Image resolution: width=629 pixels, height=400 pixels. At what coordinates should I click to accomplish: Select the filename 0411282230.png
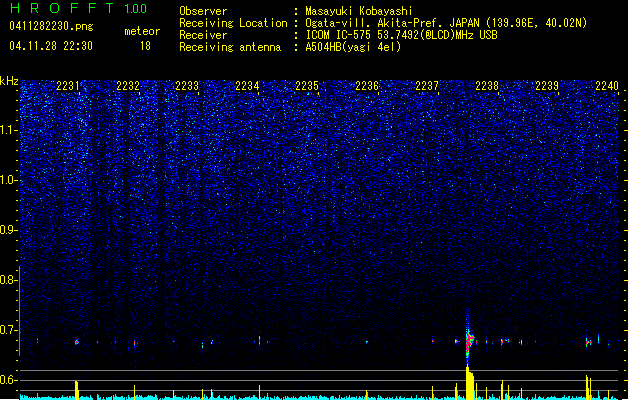click(51, 27)
